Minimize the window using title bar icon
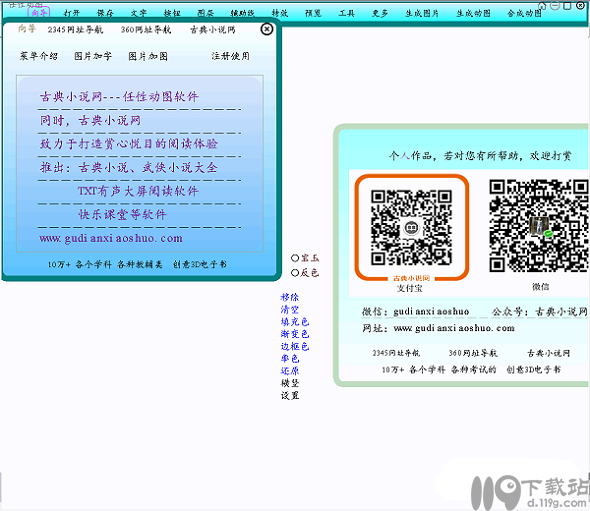This screenshot has width=590, height=511. [x=555, y=5]
